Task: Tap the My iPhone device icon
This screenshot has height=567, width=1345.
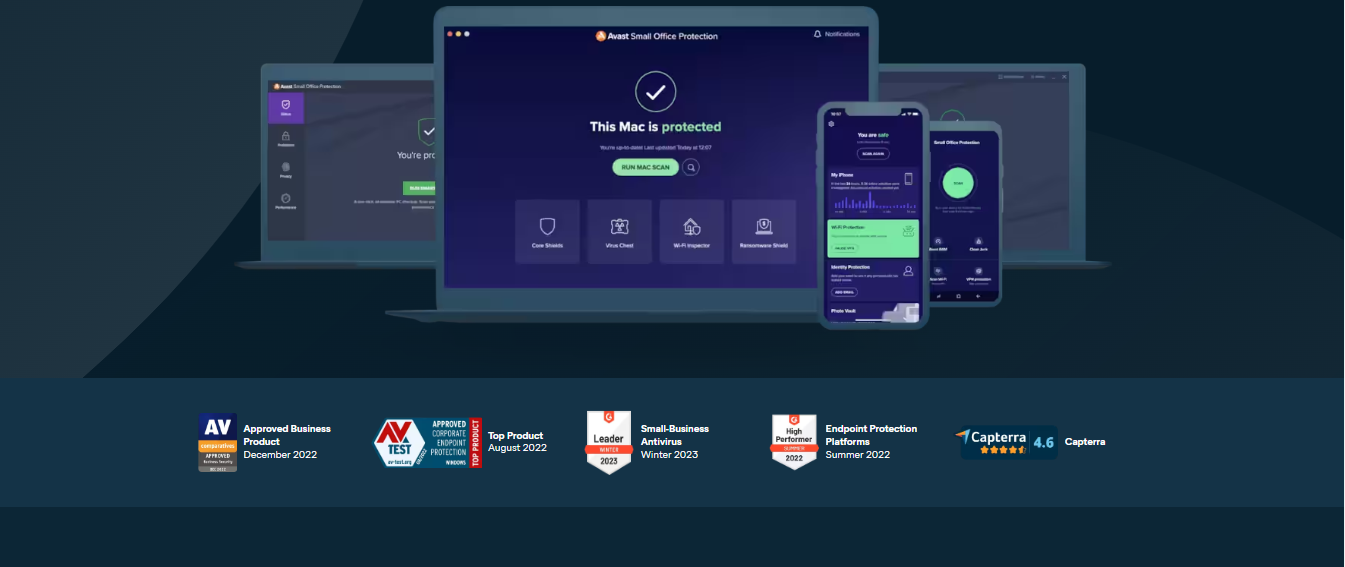Action: (x=909, y=179)
